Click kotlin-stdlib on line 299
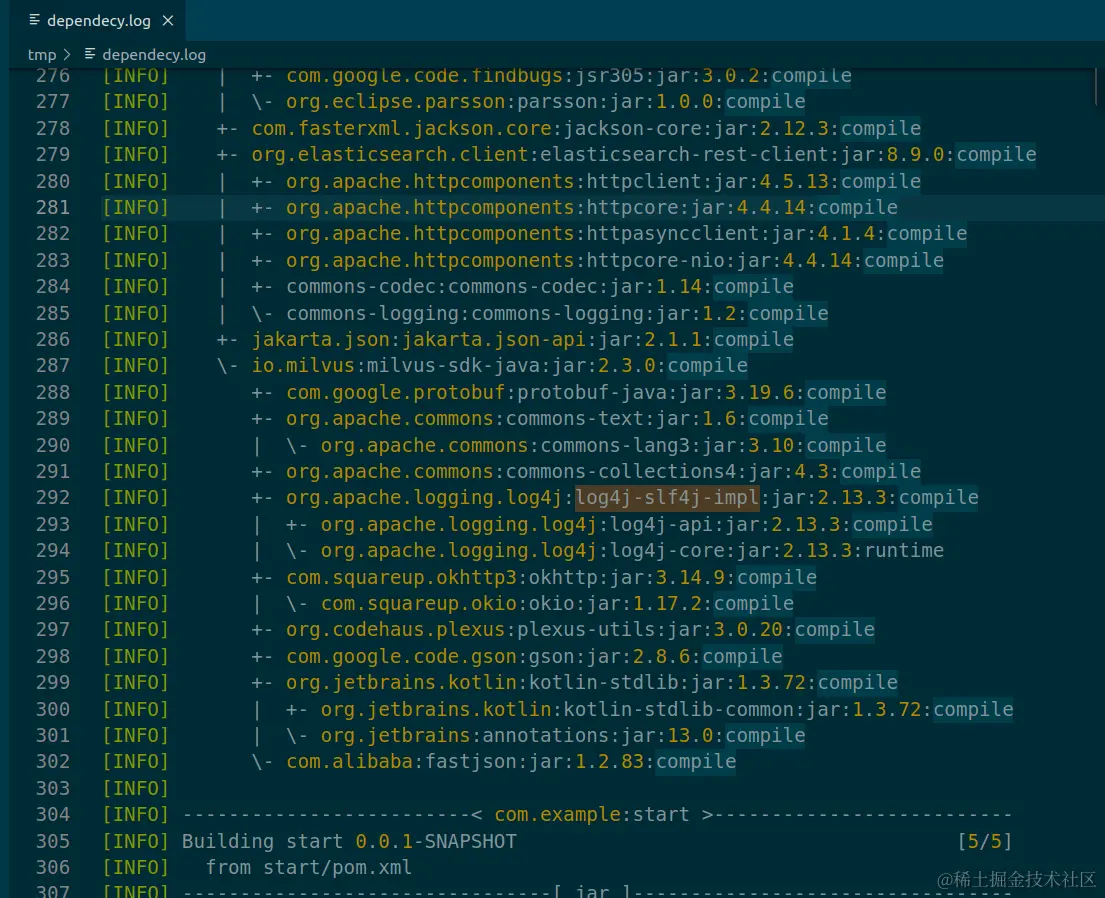This screenshot has width=1105, height=898. (603, 682)
